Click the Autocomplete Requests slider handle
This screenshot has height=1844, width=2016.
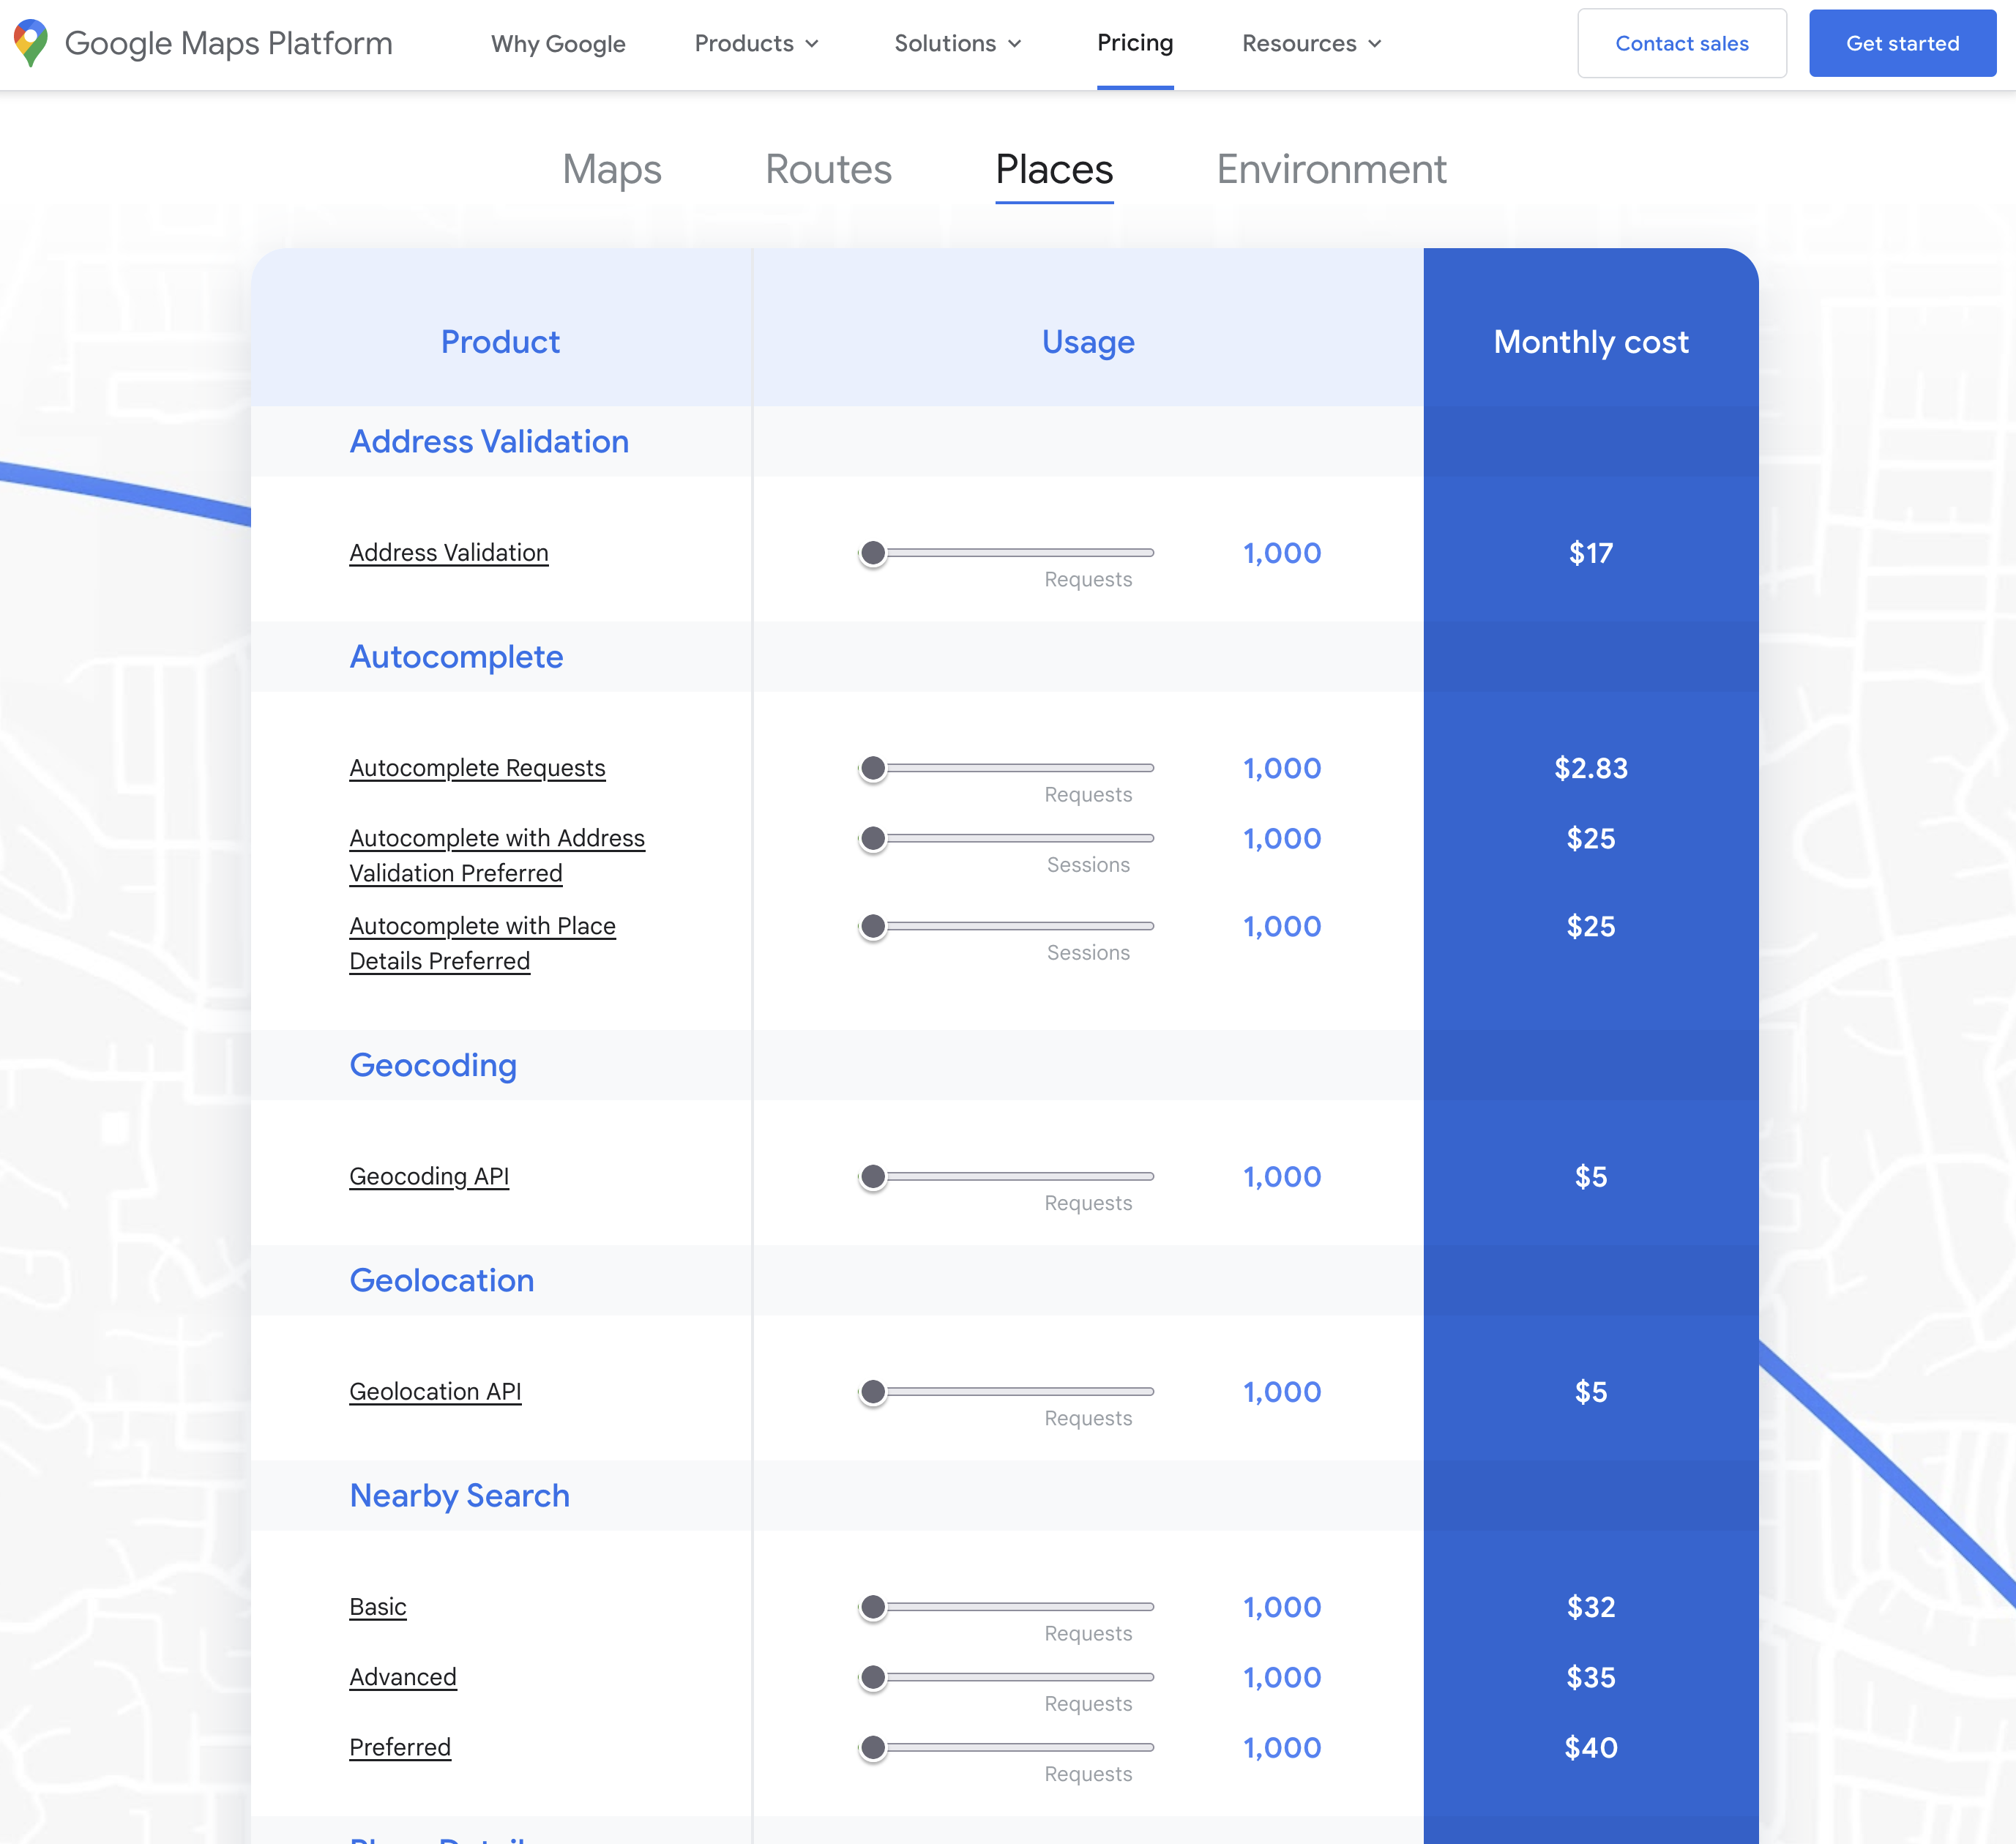pos(873,768)
